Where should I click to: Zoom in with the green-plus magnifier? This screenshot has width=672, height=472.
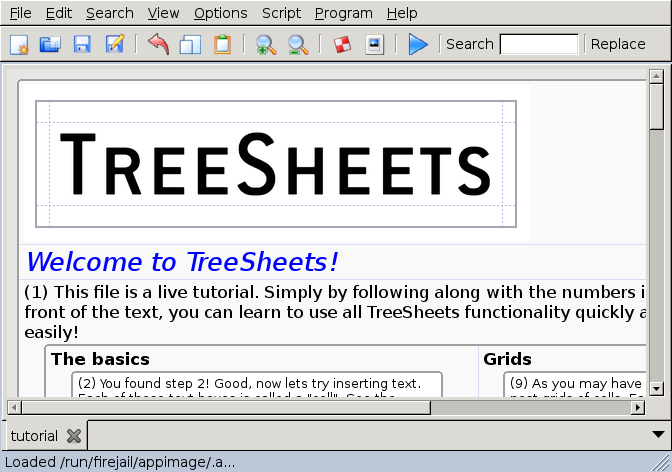(x=266, y=44)
